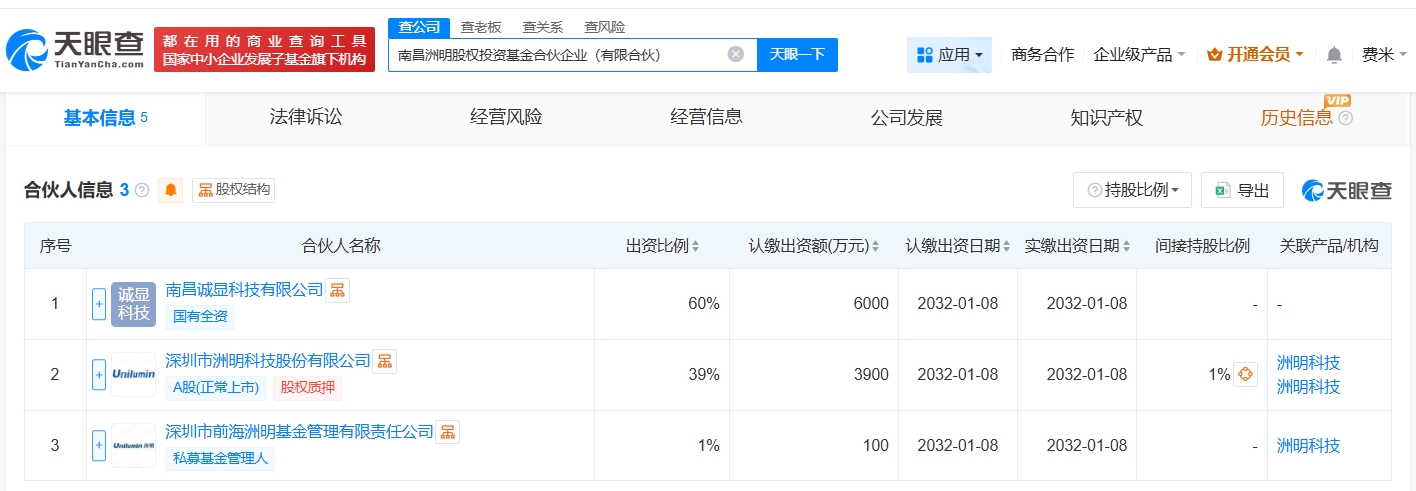Select the 查老板 search tab

tap(481, 27)
